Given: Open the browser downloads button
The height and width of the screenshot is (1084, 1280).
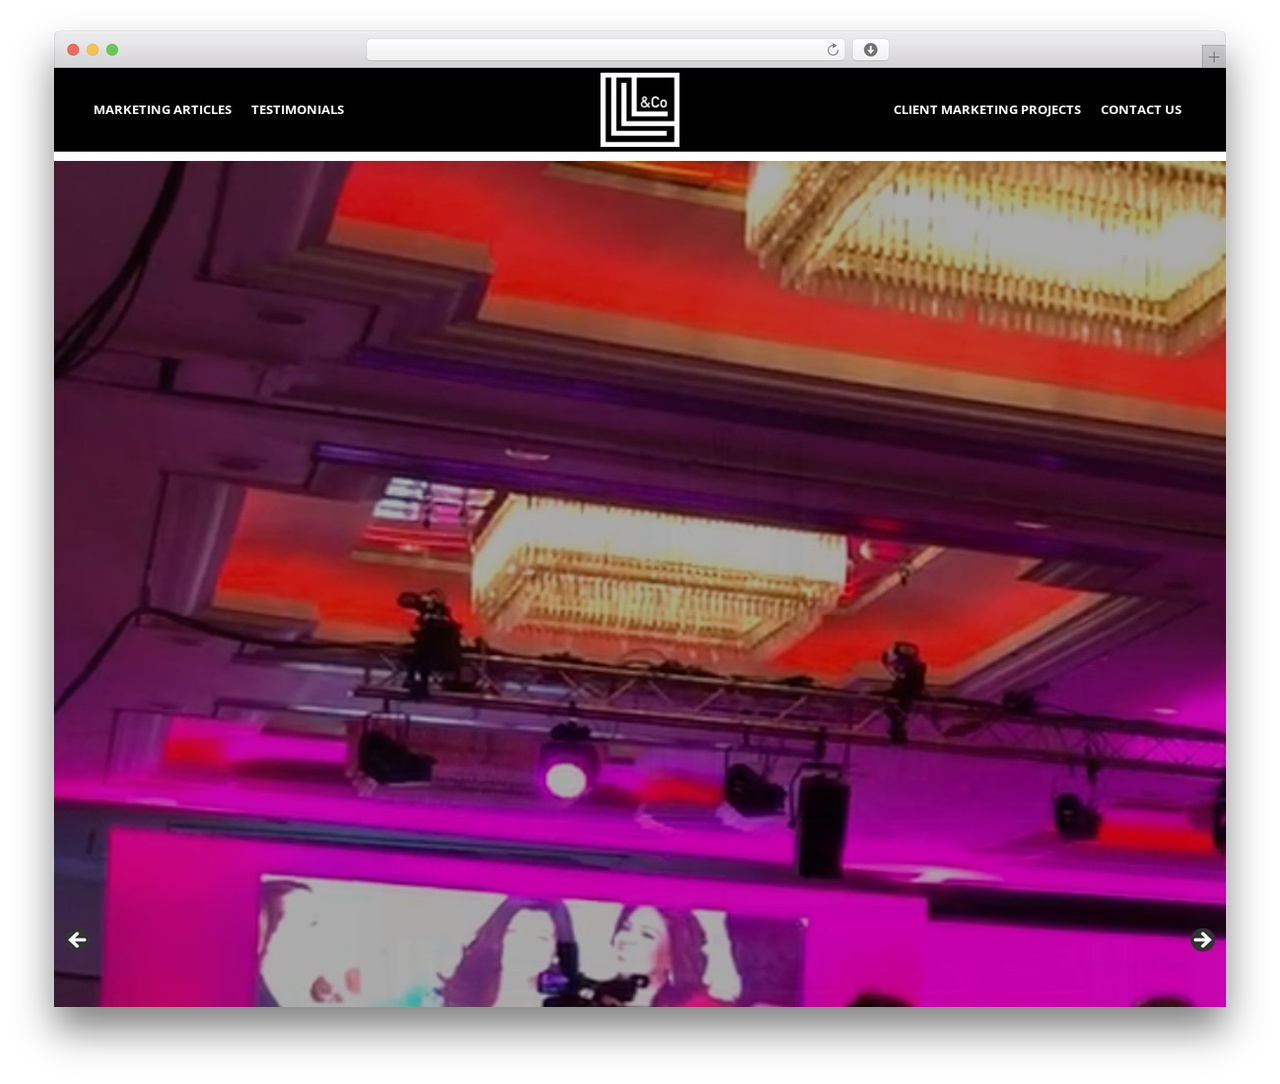Looking at the screenshot, I should [x=870, y=50].
